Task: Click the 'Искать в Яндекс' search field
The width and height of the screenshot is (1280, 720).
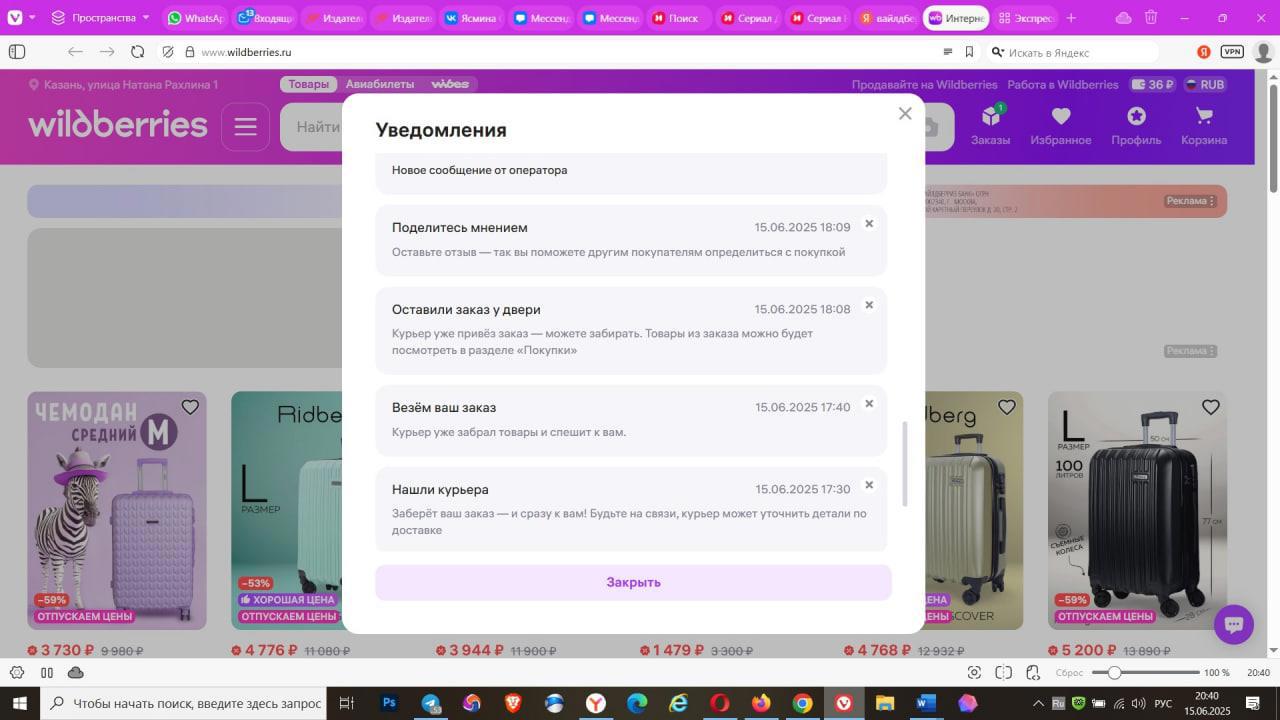Action: click(1075, 52)
